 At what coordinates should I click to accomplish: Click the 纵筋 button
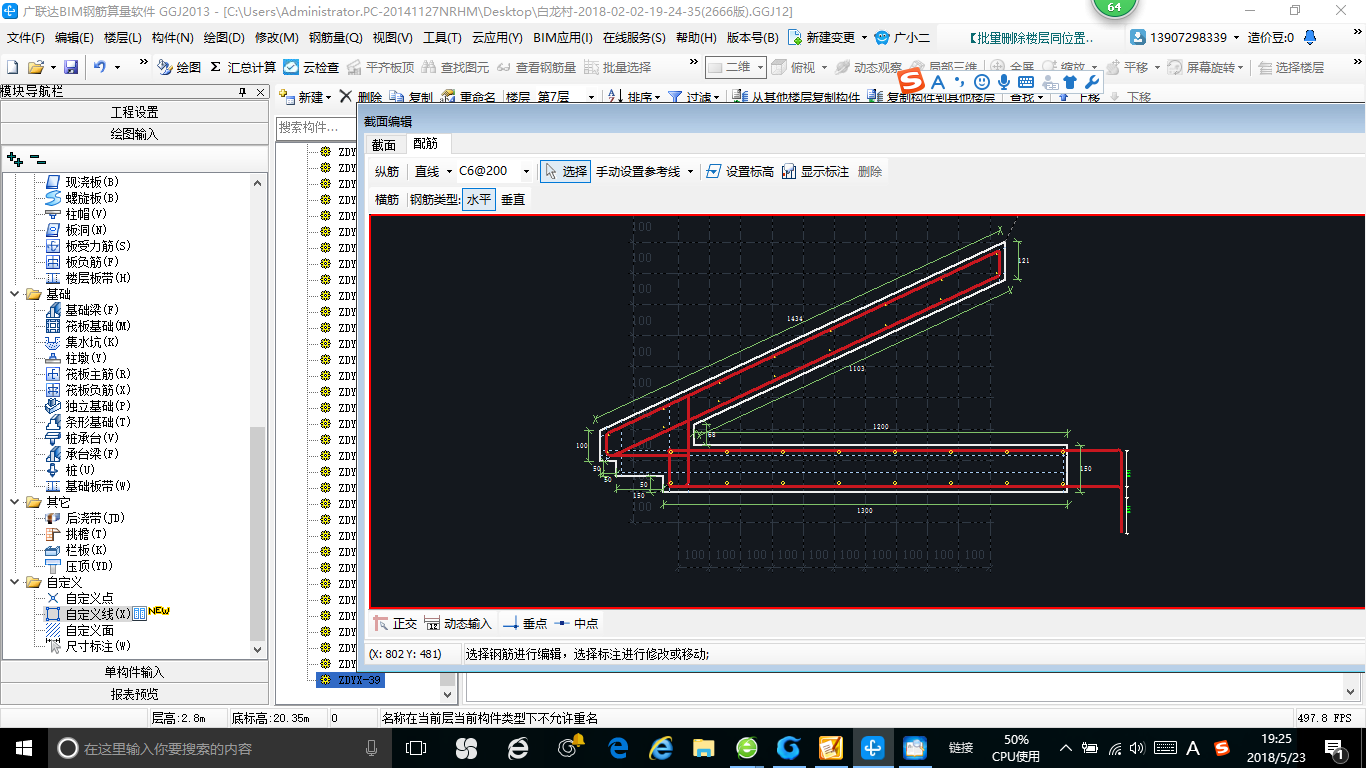387,171
